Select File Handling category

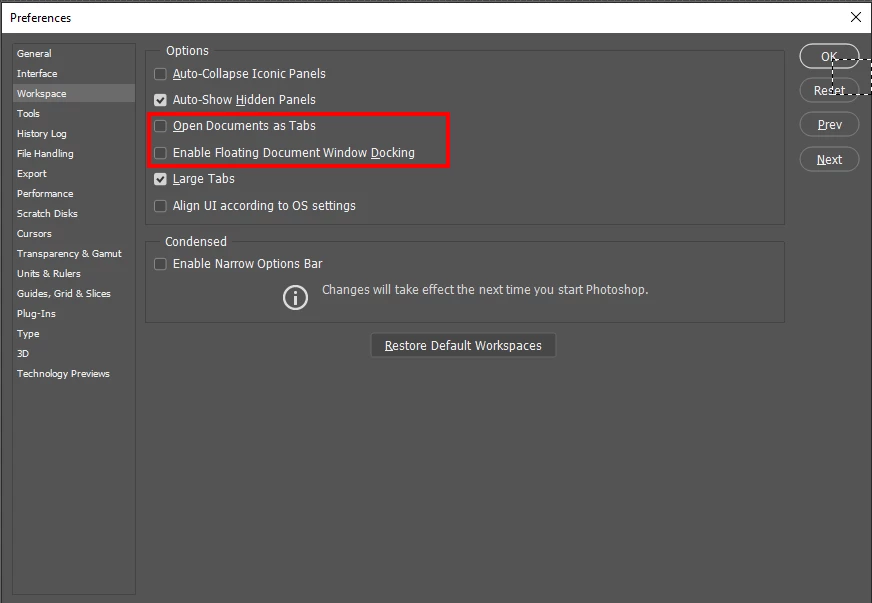74,154
